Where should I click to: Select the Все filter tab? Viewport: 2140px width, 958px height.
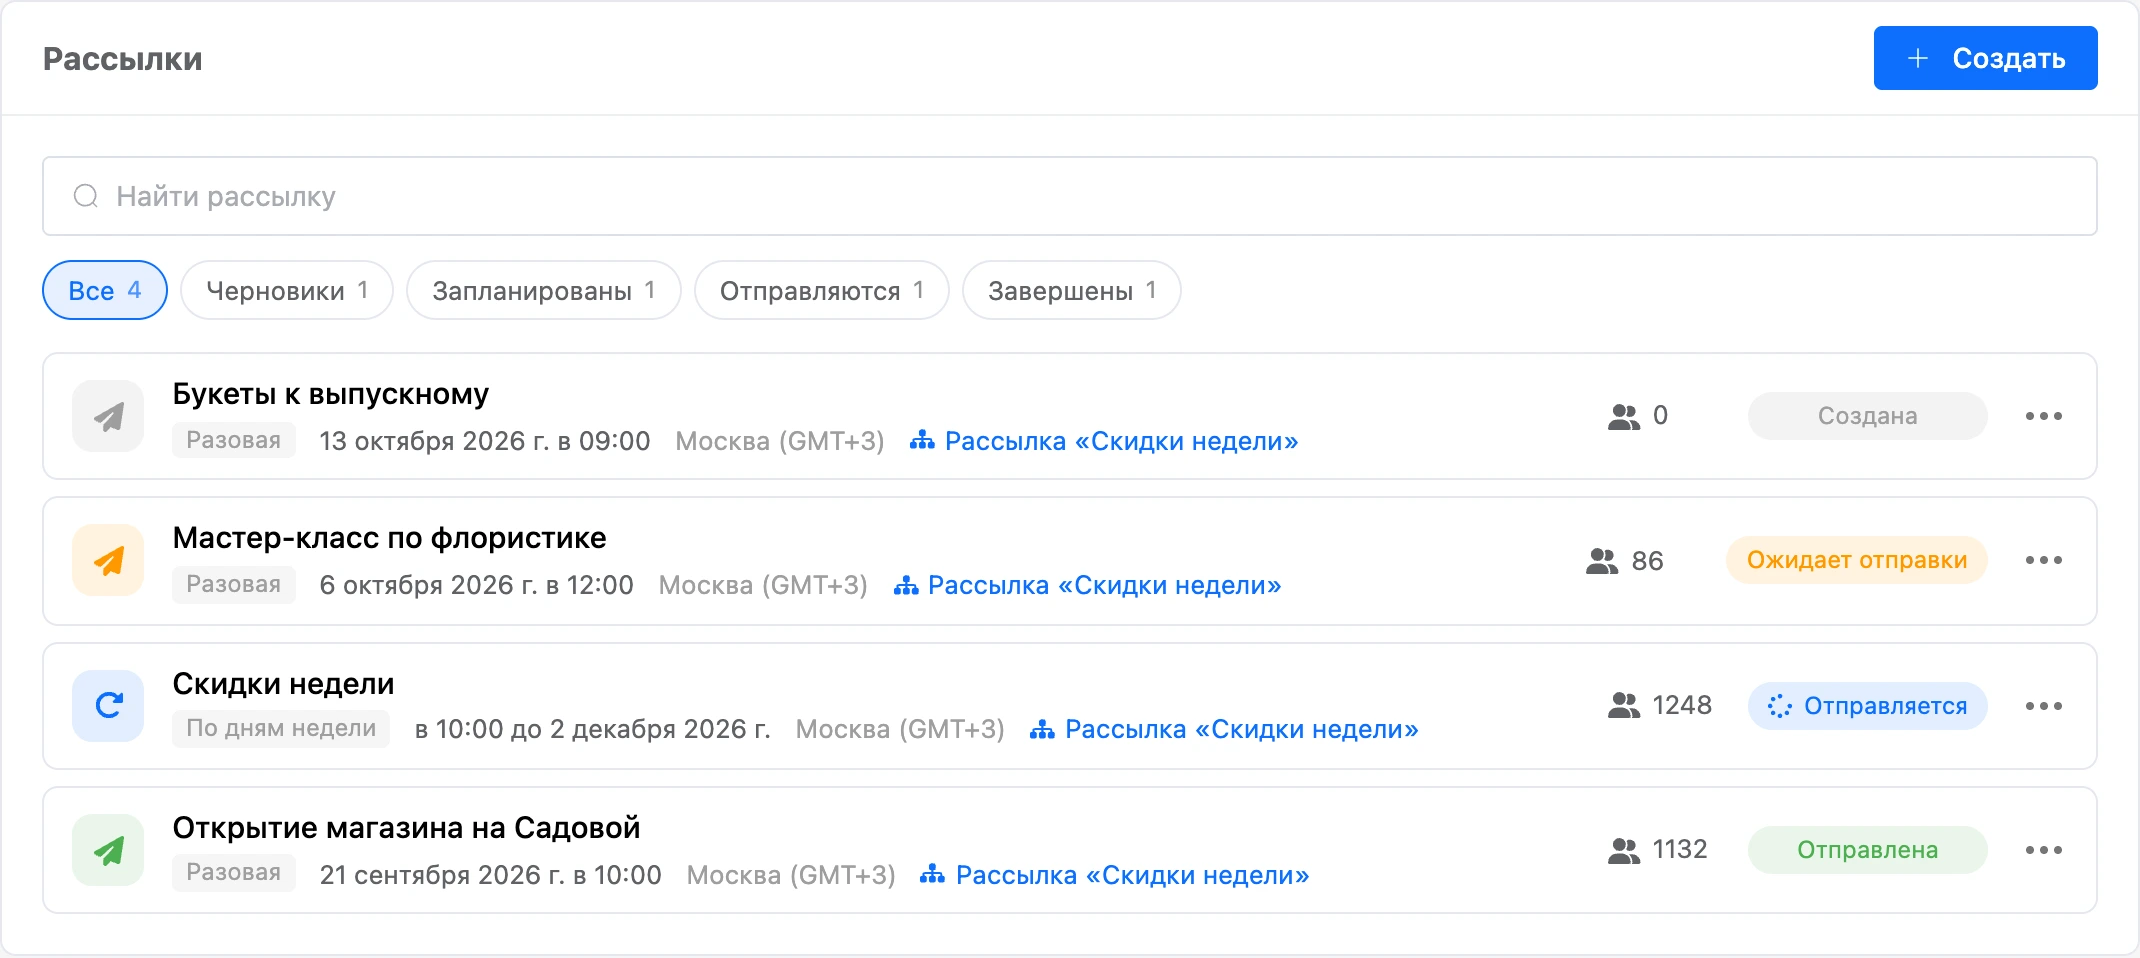105,290
